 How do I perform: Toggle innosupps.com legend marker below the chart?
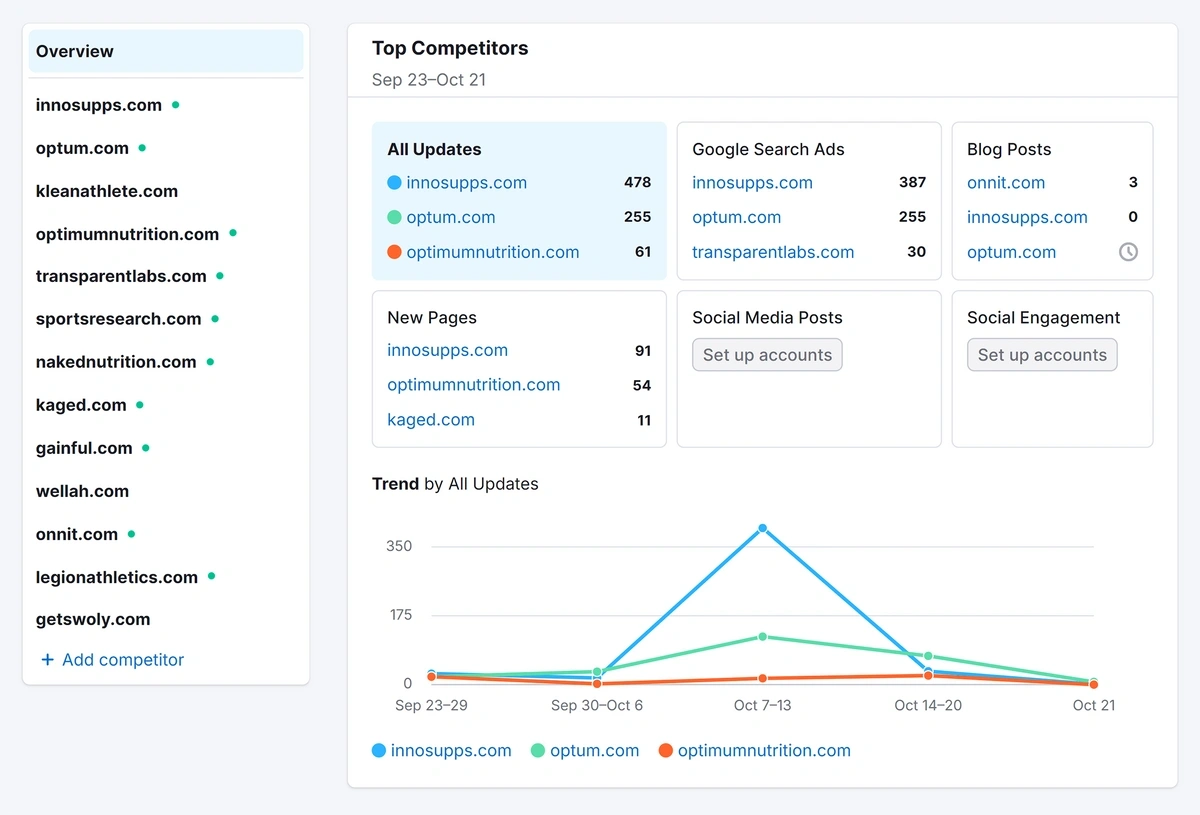point(379,750)
